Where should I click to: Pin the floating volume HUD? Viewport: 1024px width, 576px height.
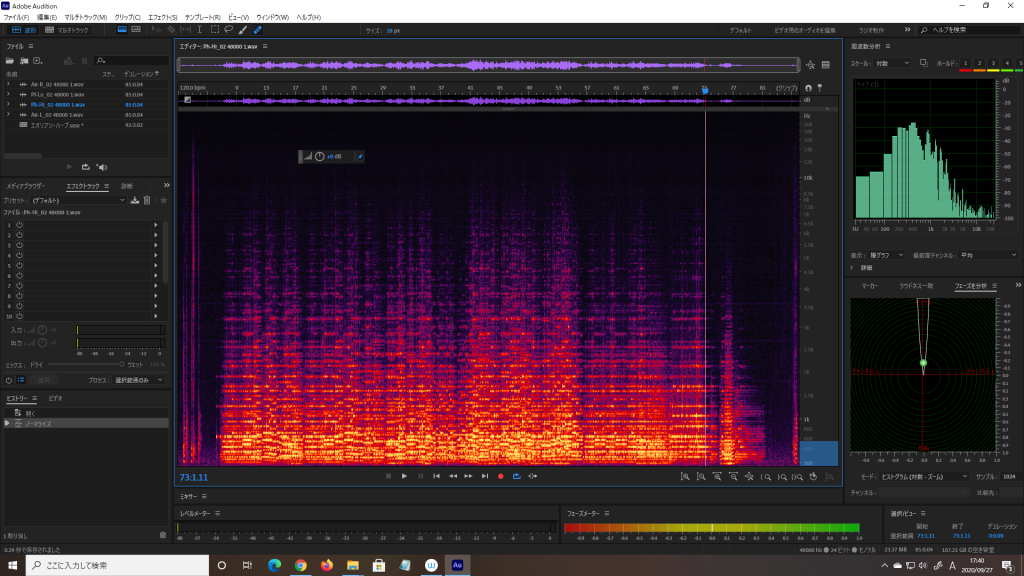pyautogui.click(x=359, y=157)
